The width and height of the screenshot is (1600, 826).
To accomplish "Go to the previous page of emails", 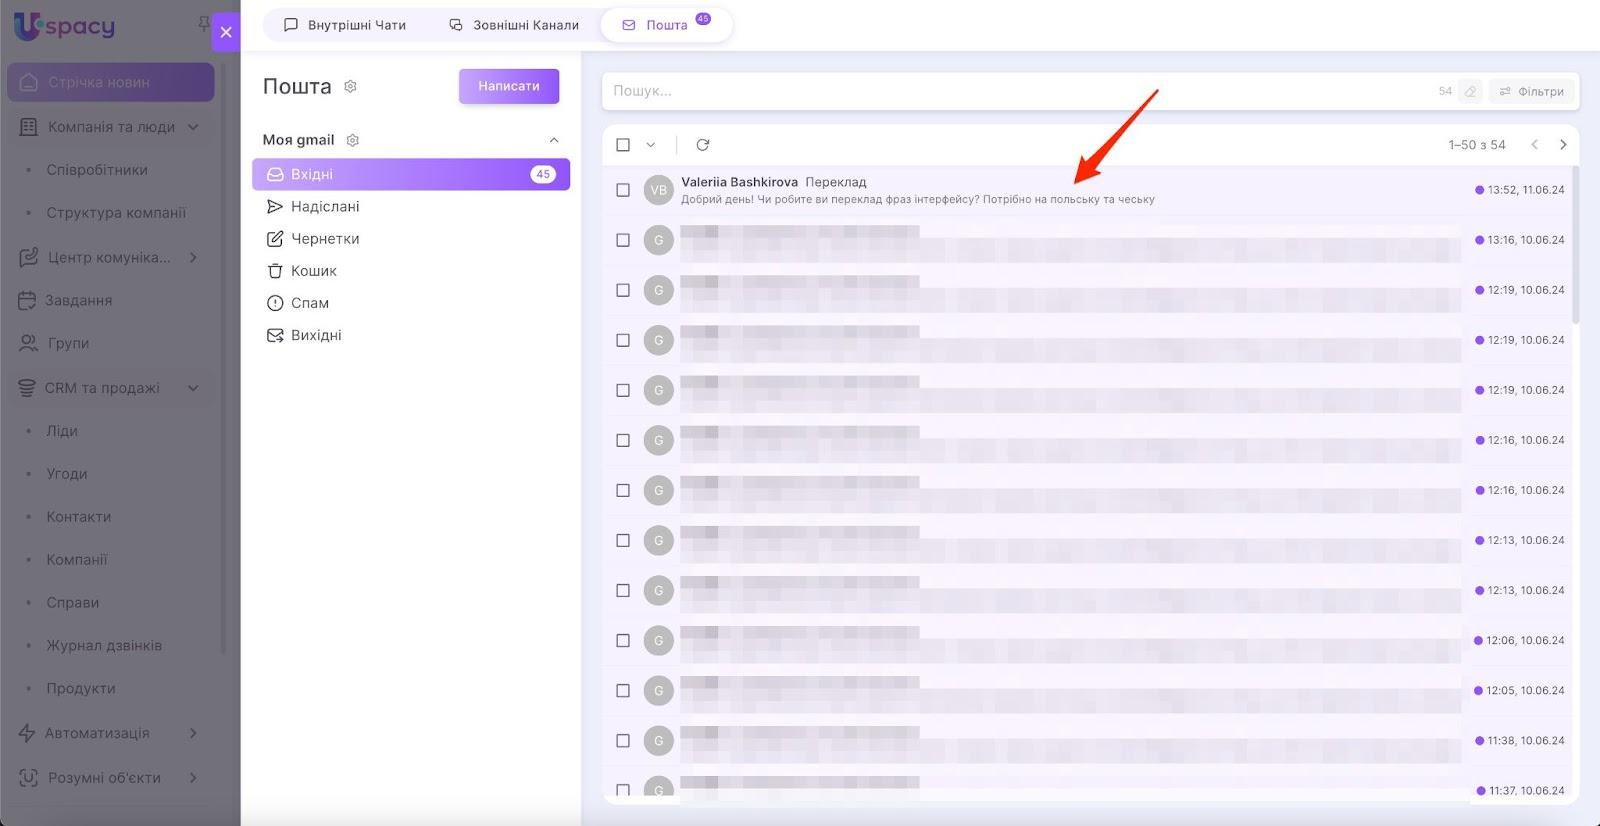I will point(1534,145).
